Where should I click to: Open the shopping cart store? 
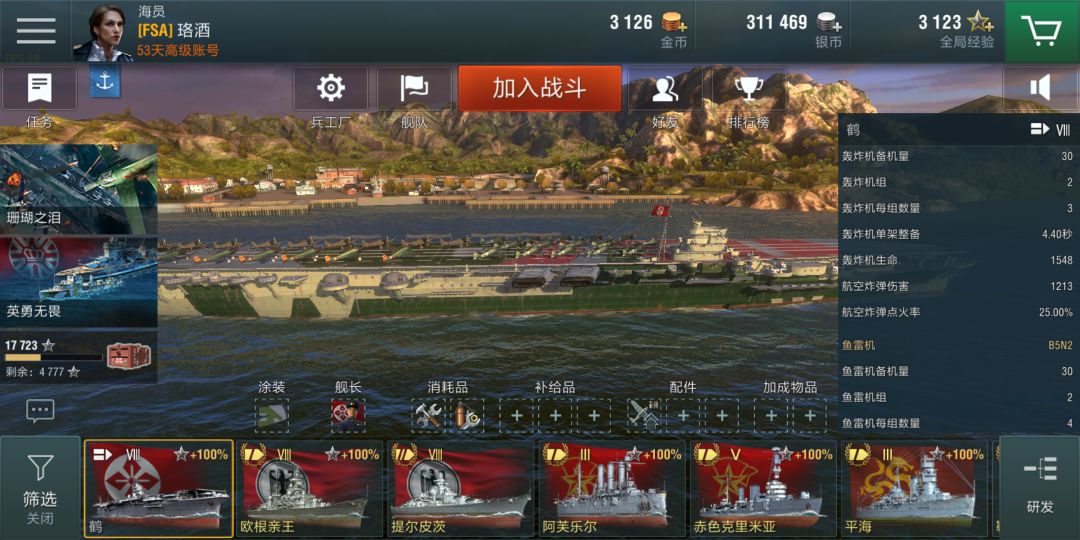[x=1042, y=31]
